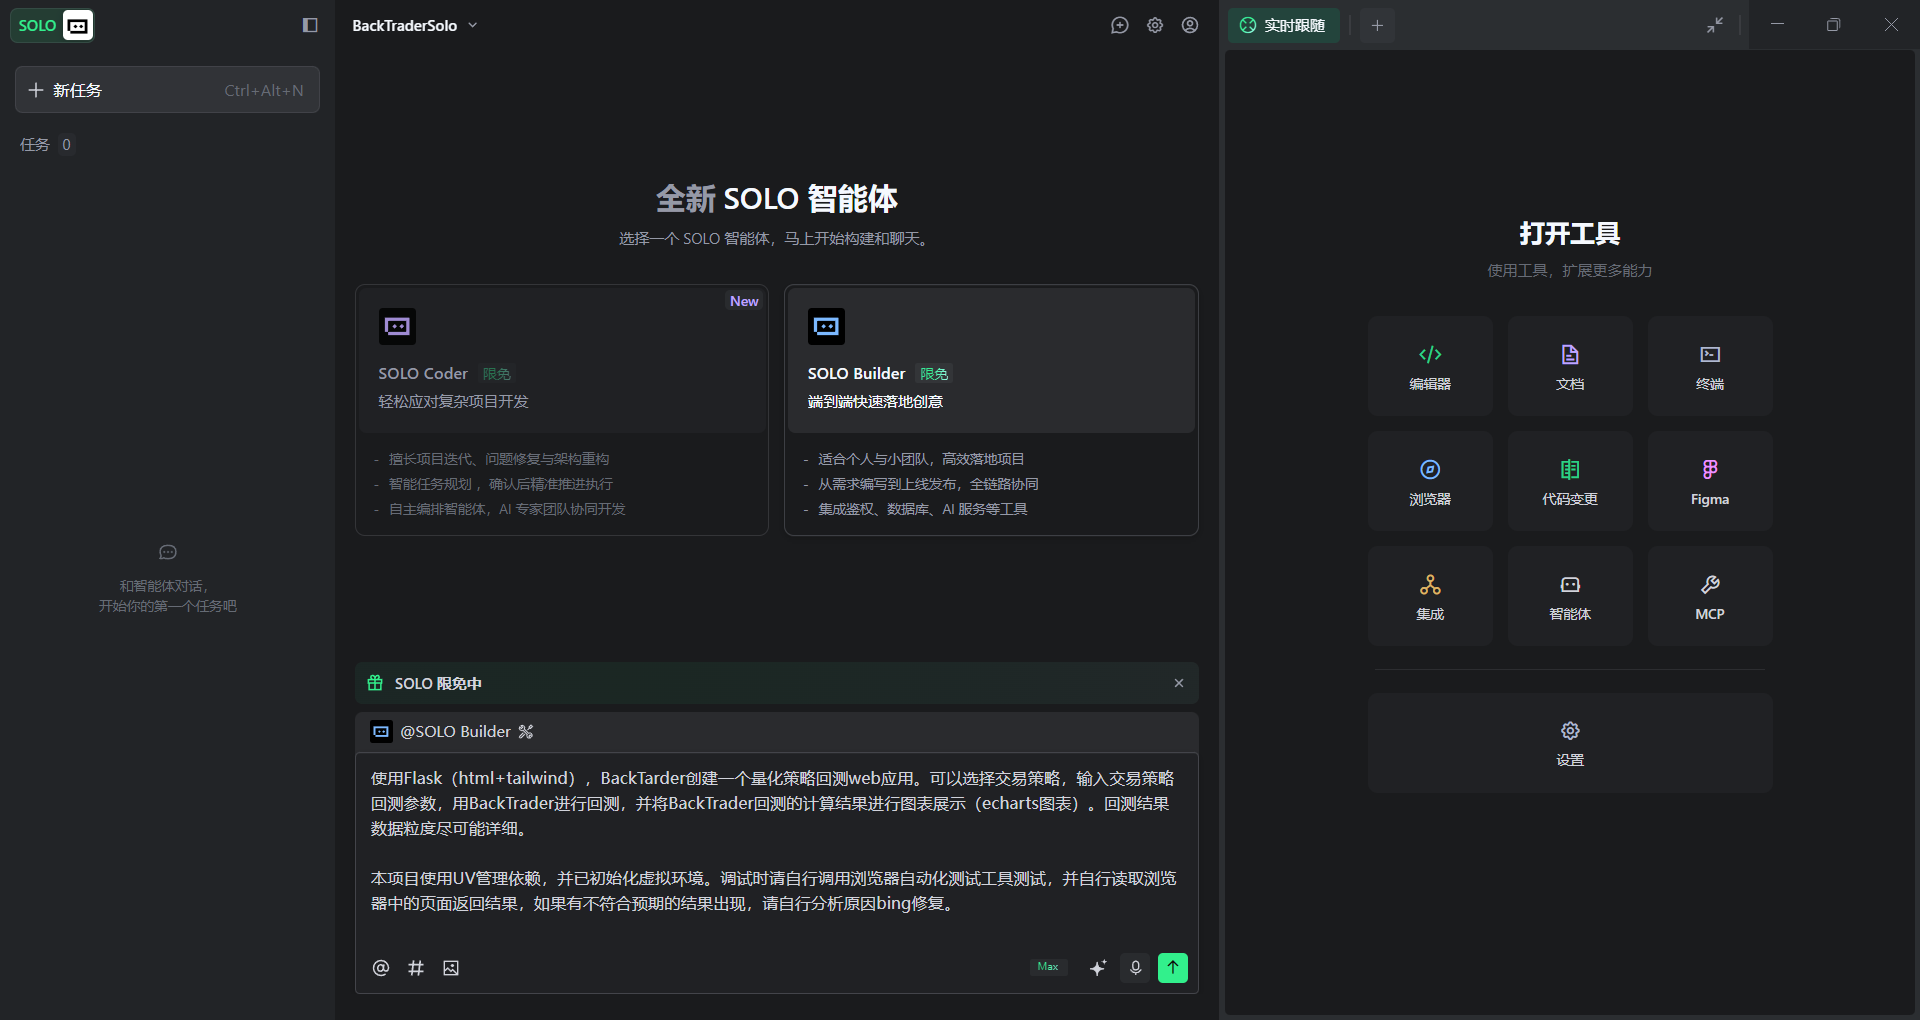Toggle the Max mode badge
The width and height of the screenshot is (1920, 1020).
[1048, 967]
